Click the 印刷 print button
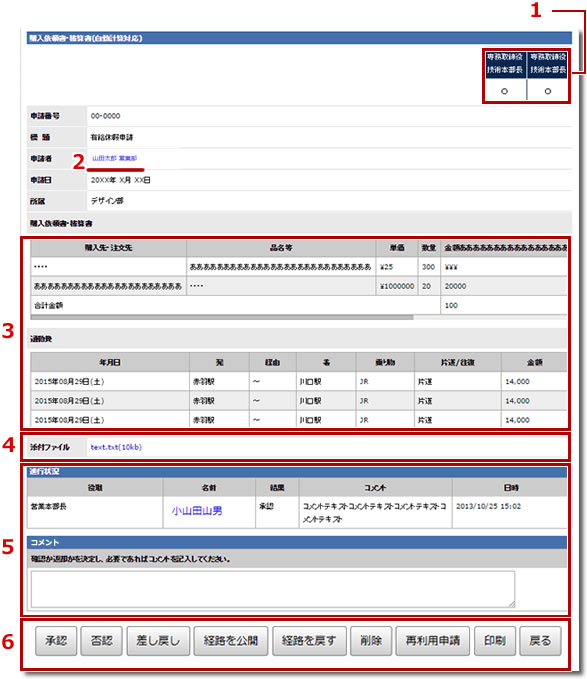The width and height of the screenshot is (587, 679). coord(495,640)
